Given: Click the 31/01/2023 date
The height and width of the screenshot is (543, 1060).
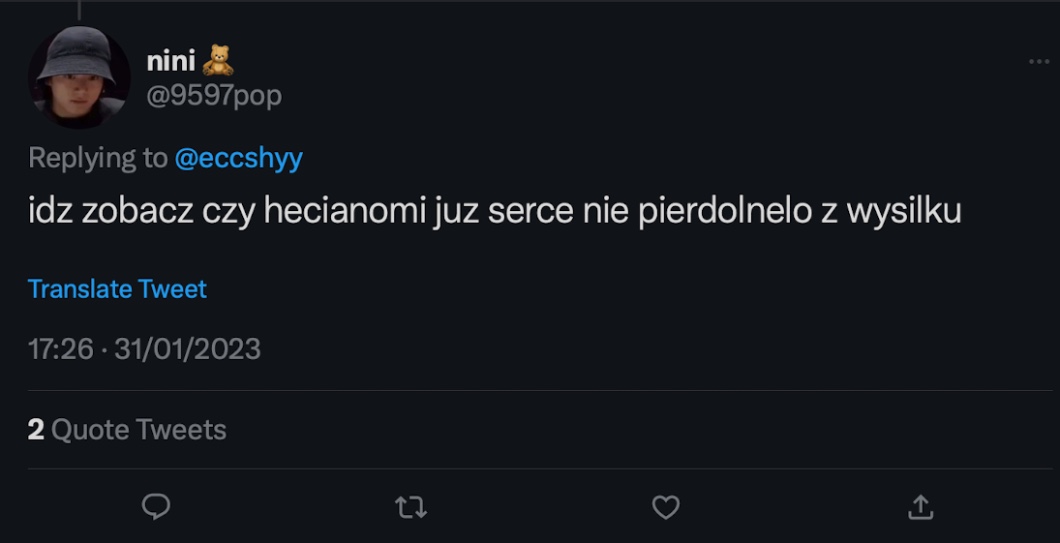Looking at the screenshot, I should coord(187,349).
